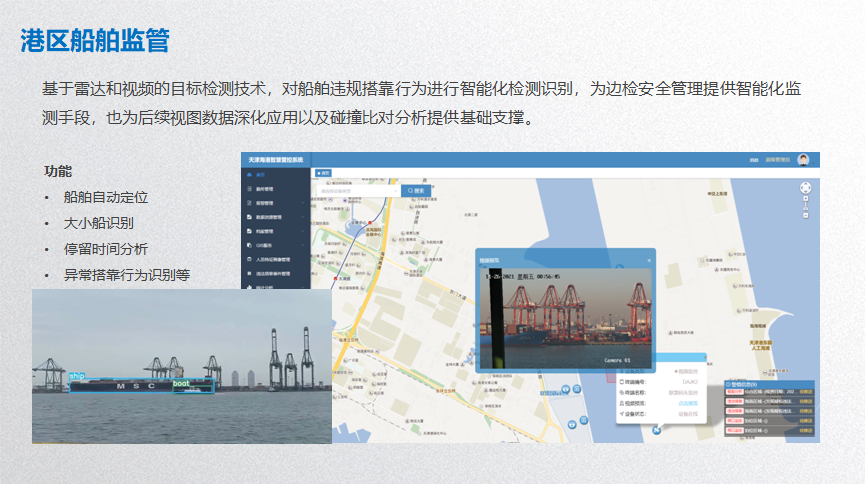Close the 视频预览 video popup

(648, 260)
